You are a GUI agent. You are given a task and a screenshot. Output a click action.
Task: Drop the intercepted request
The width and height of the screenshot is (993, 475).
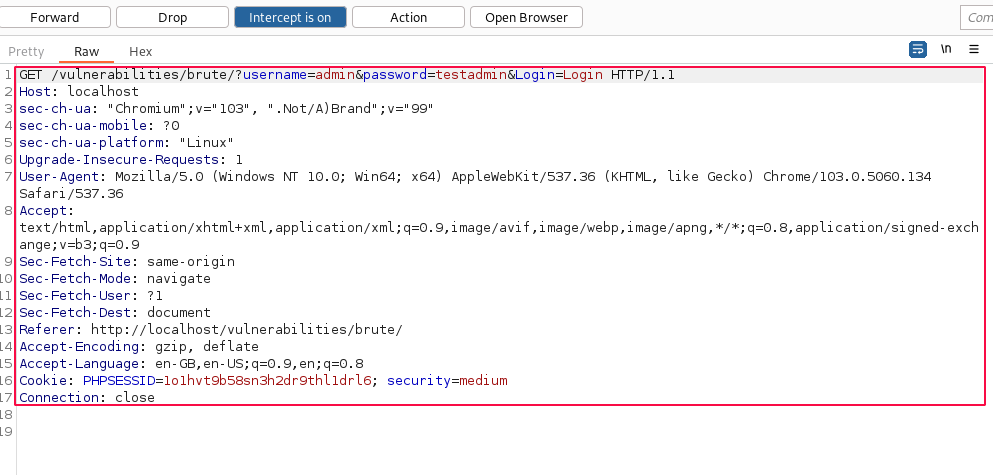(x=172, y=17)
